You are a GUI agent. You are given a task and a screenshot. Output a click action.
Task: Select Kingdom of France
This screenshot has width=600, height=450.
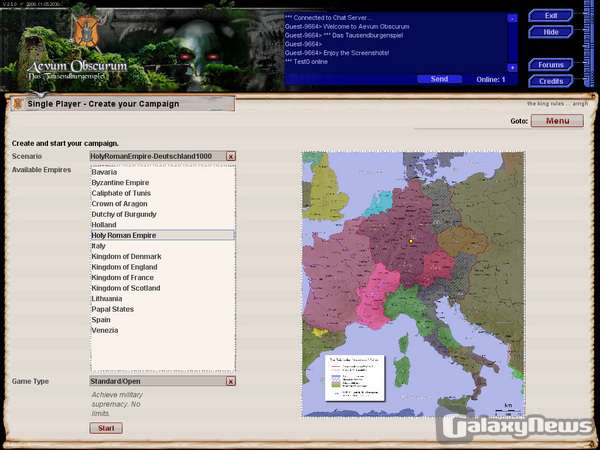[163, 277]
